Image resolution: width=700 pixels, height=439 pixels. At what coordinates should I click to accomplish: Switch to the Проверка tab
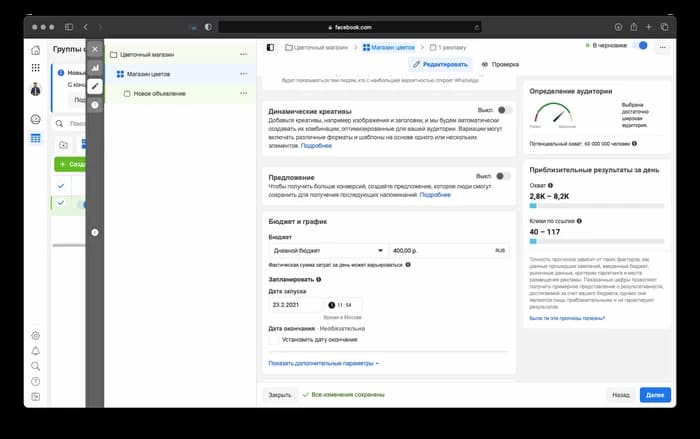500,64
